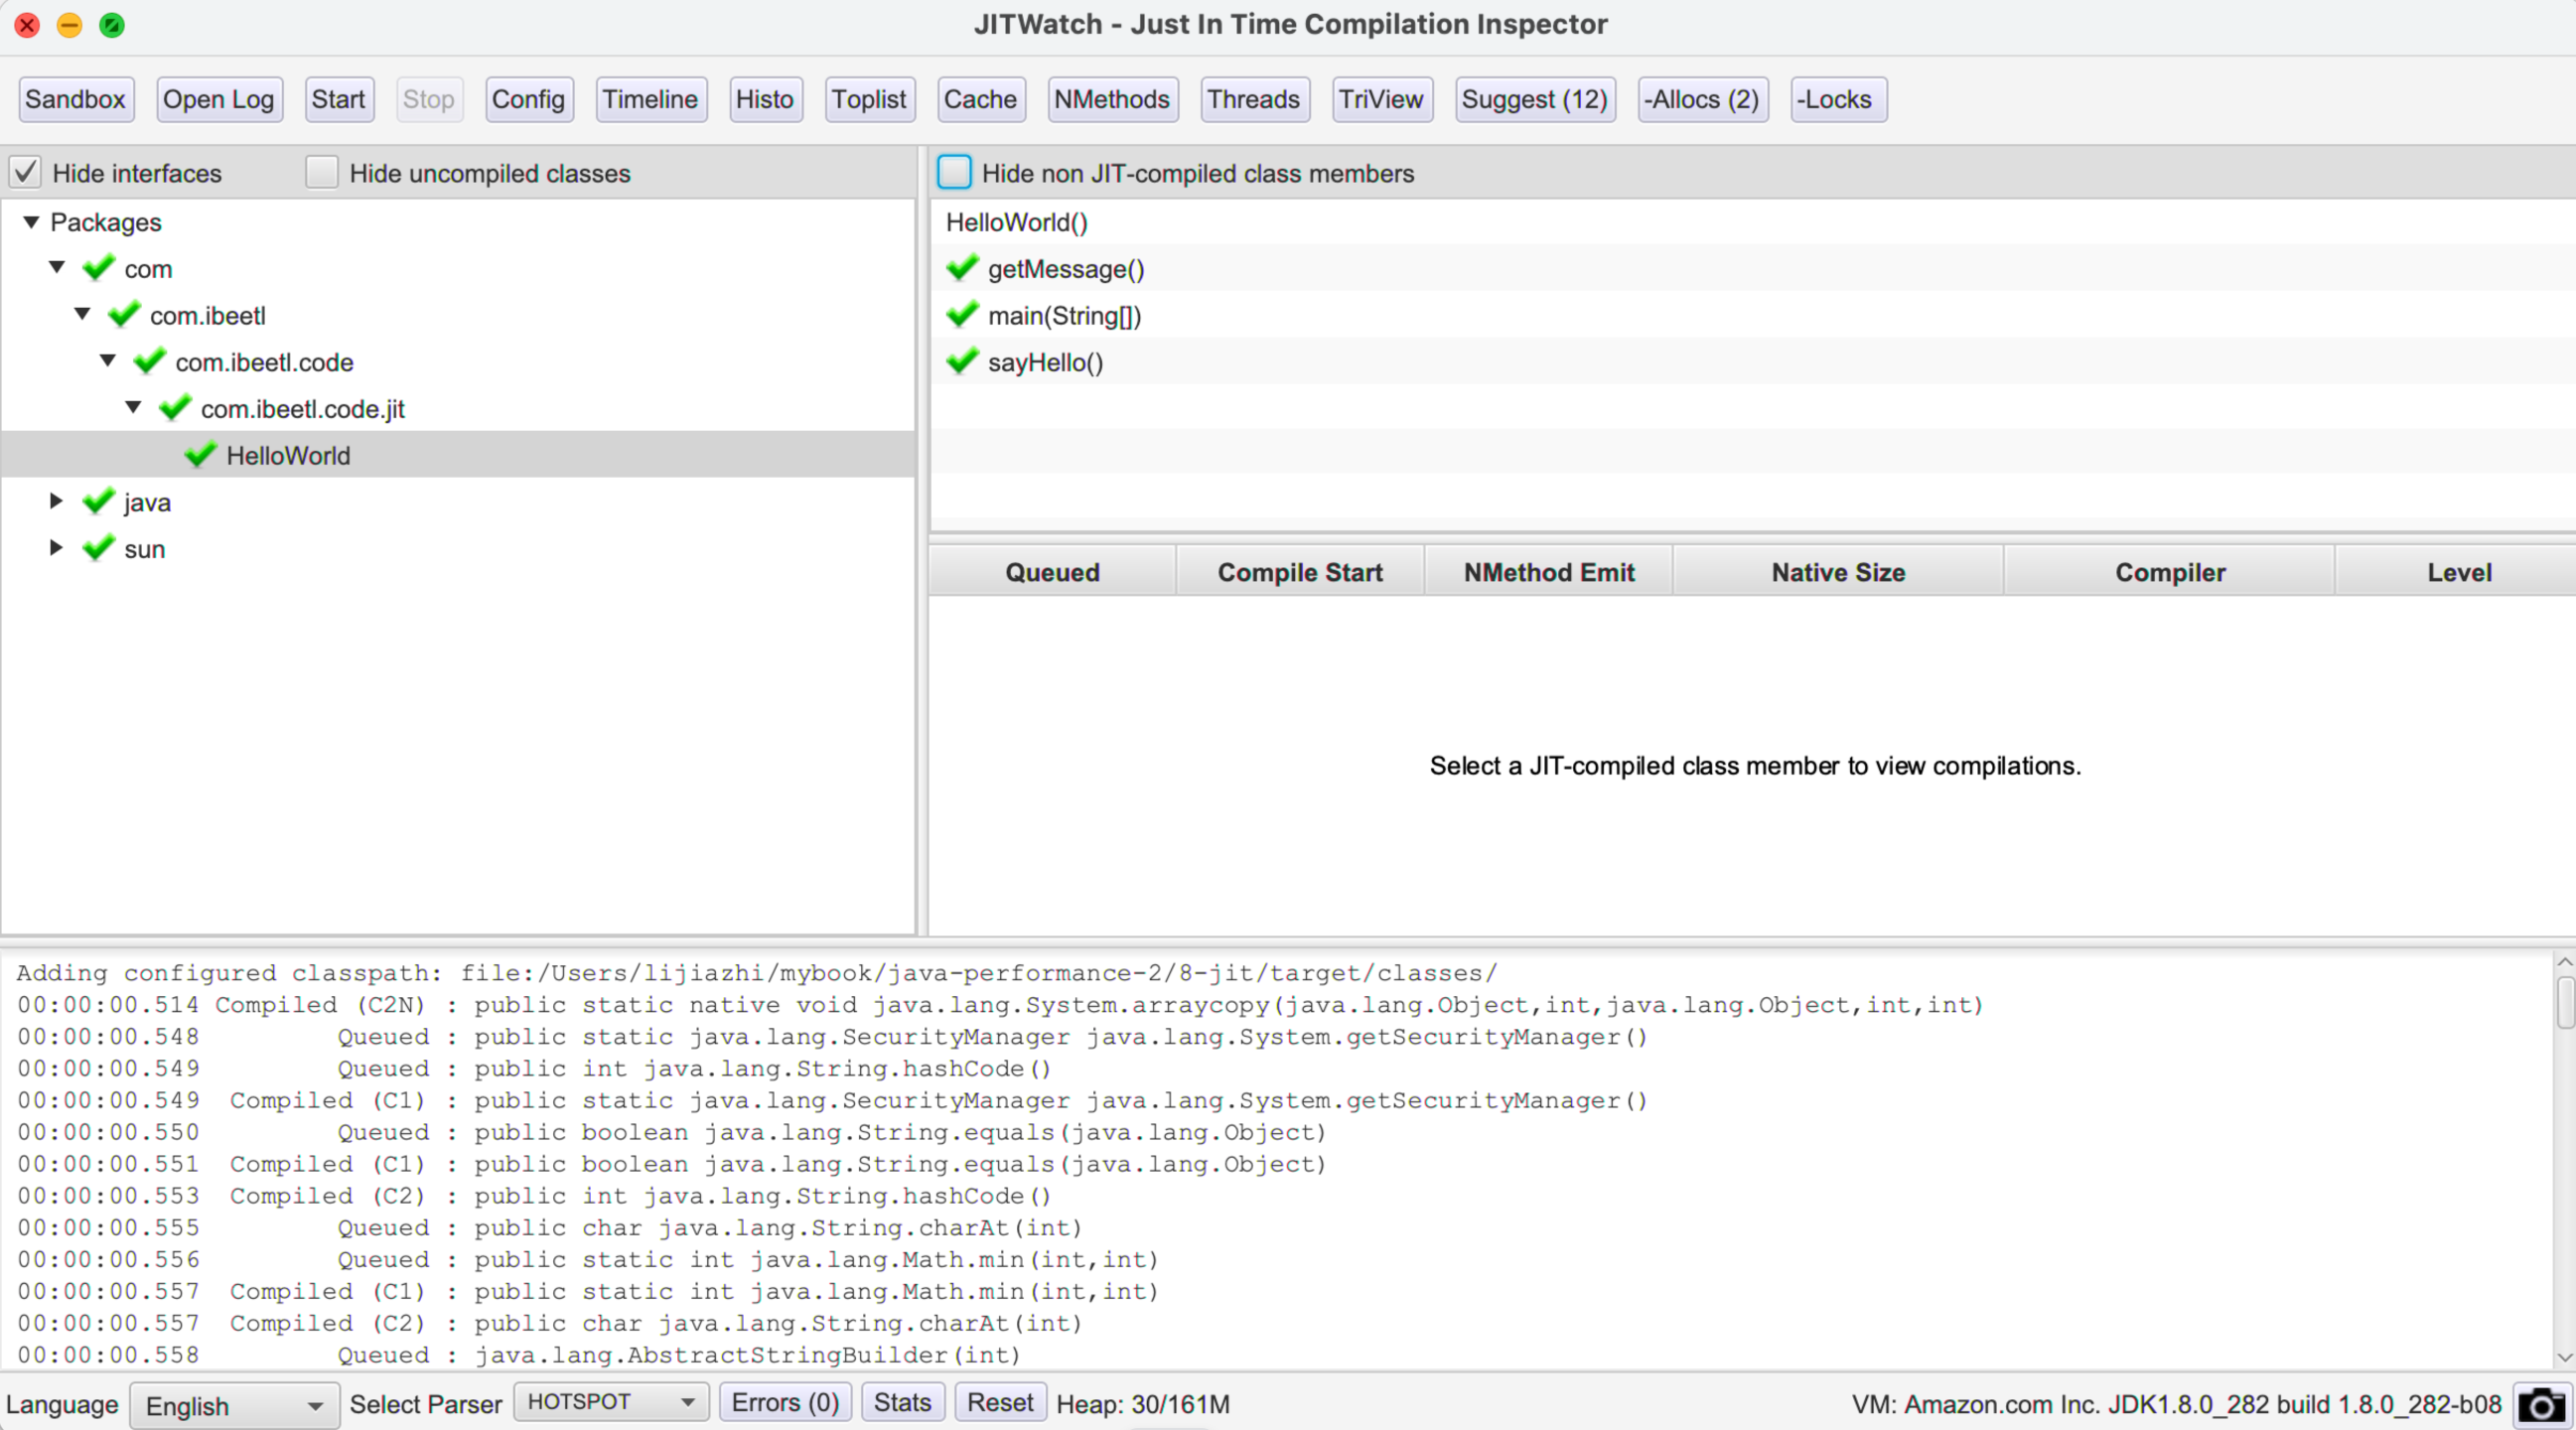Collapse the com.ibeetl.code.jit node
Viewport: 2576px width, 1430px height.
pyautogui.click(x=133, y=408)
